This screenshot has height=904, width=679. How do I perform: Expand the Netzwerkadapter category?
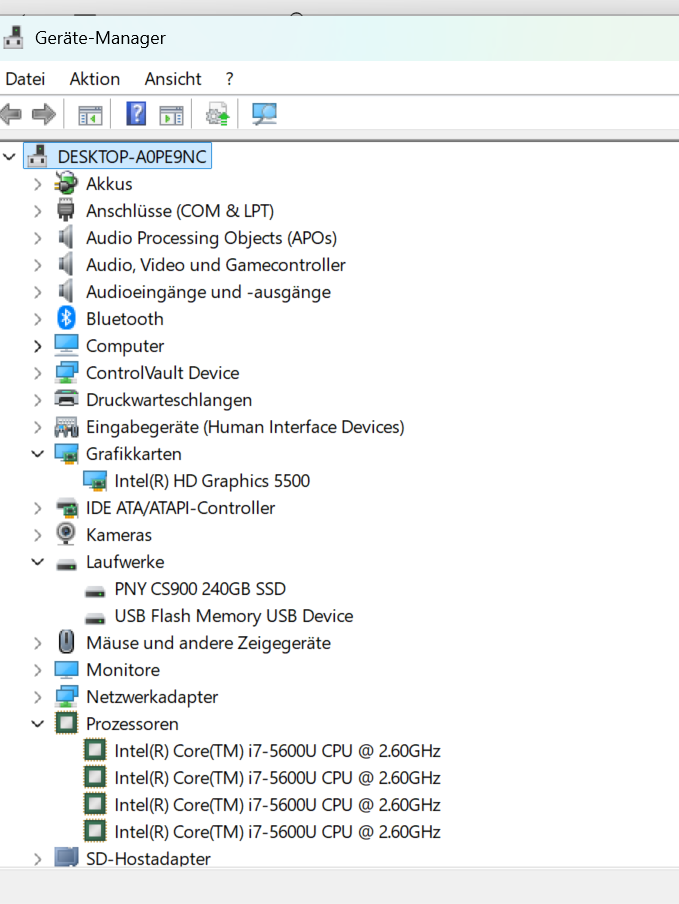(x=37, y=696)
